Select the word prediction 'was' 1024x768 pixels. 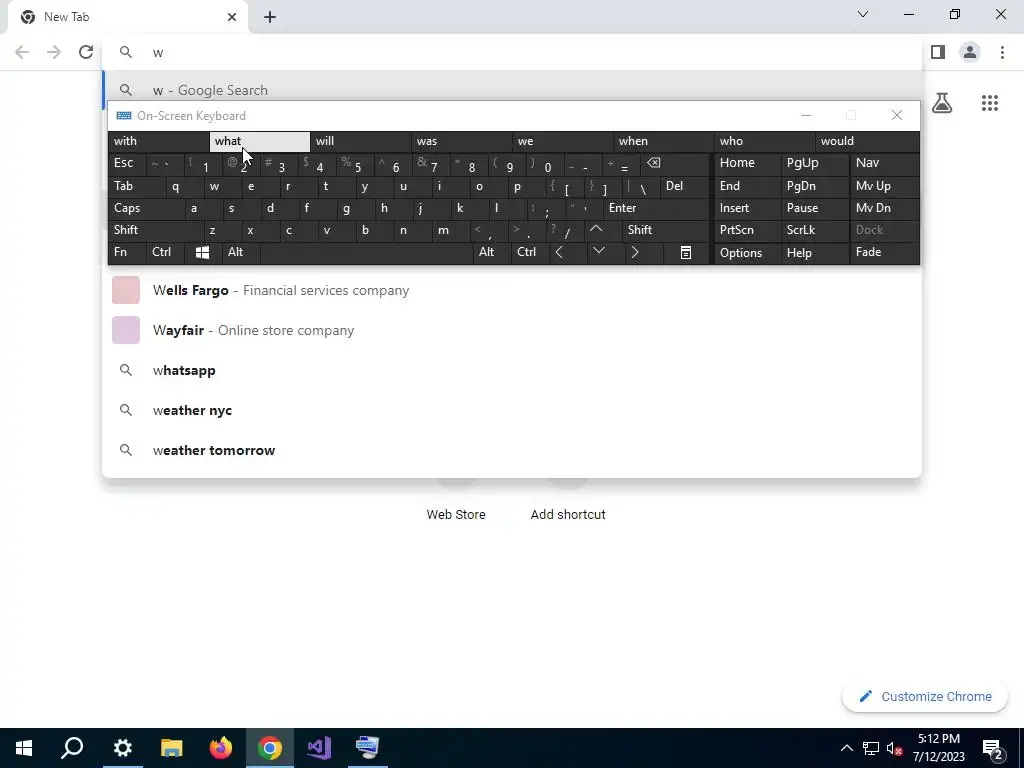click(x=462, y=141)
